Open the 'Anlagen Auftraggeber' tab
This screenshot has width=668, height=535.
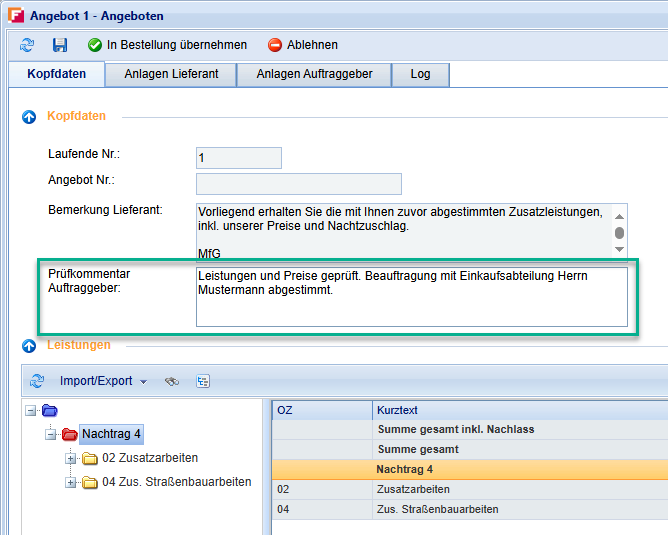click(x=314, y=74)
